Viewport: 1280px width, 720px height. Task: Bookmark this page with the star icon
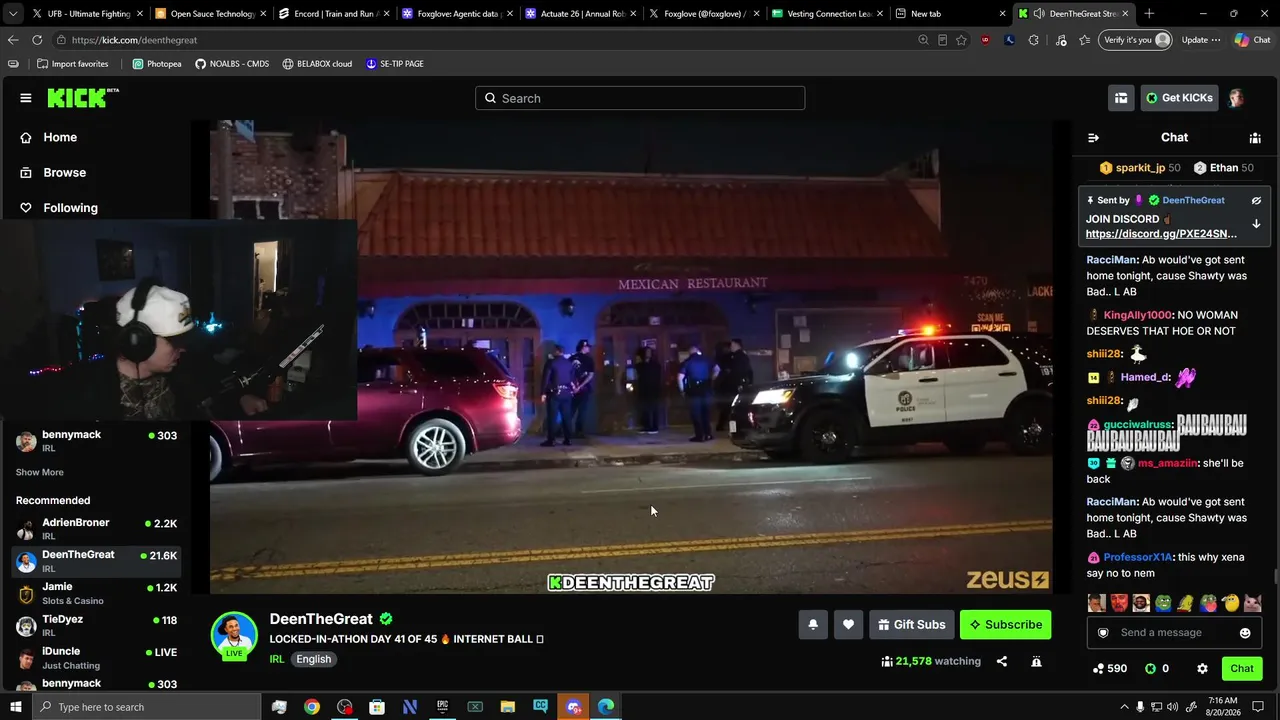coord(961,40)
